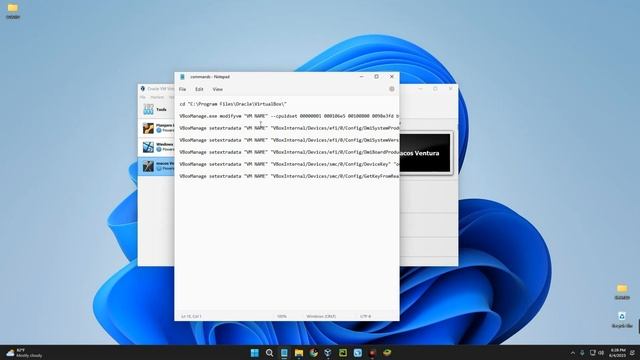Click the VBoxManage modifyvm cpuidset line
This screenshot has height=360, width=640.
[x=289, y=116]
